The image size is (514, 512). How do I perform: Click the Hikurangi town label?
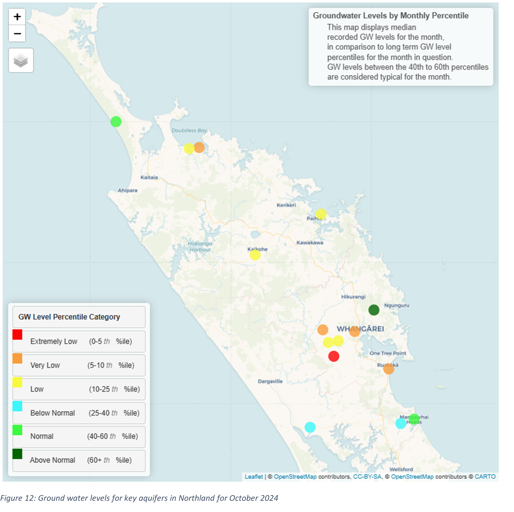click(353, 297)
